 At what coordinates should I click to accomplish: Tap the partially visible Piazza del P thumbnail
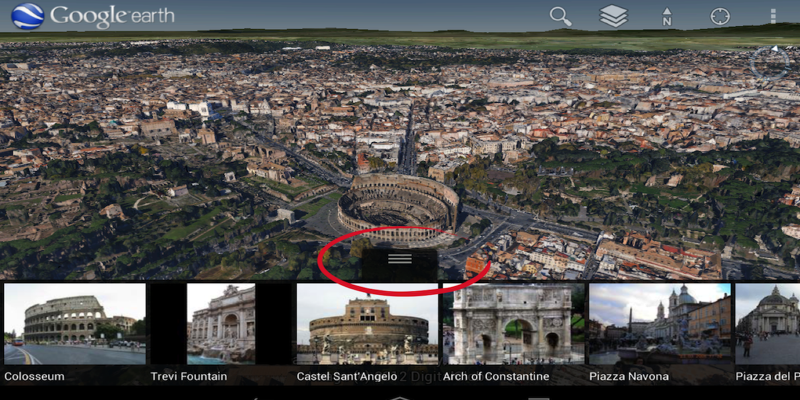click(768, 324)
